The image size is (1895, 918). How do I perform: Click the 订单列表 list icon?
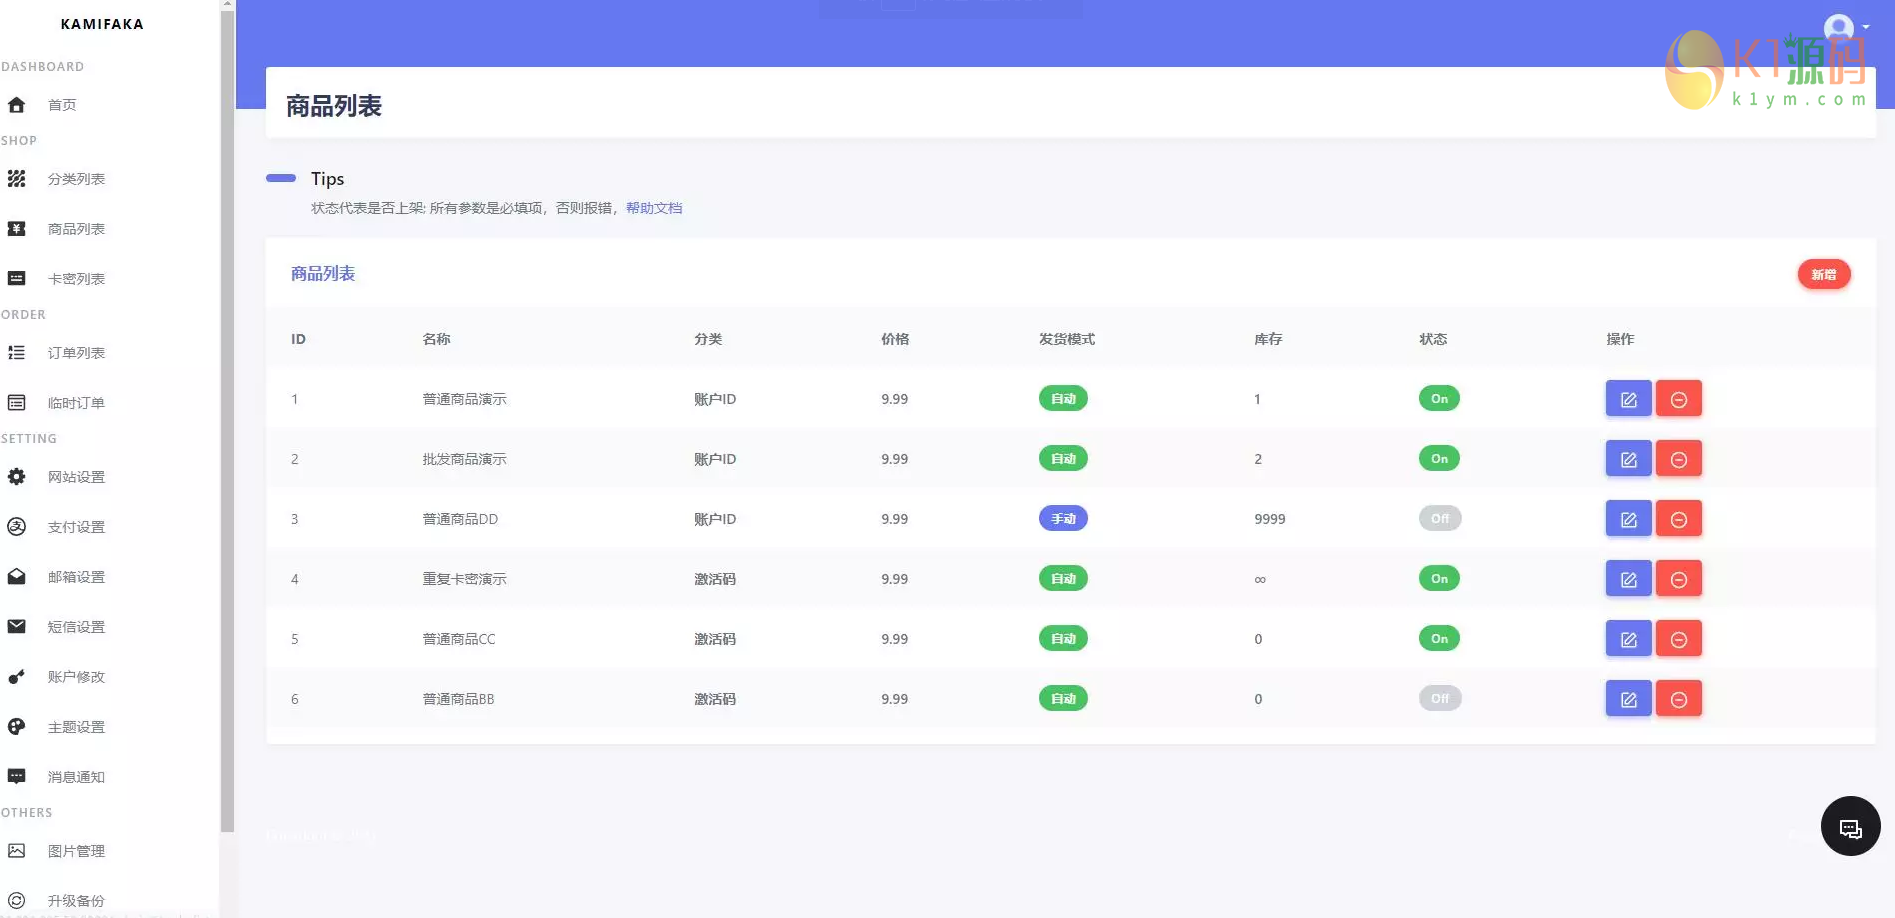16,353
